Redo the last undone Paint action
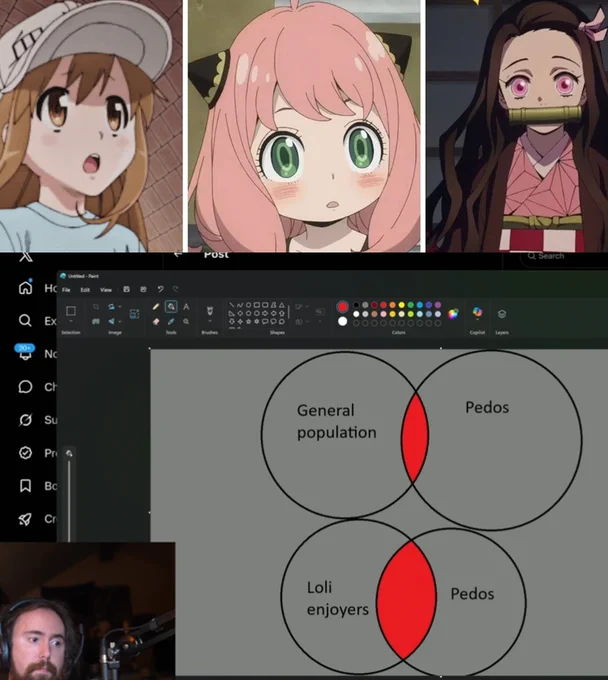 point(176,289)
